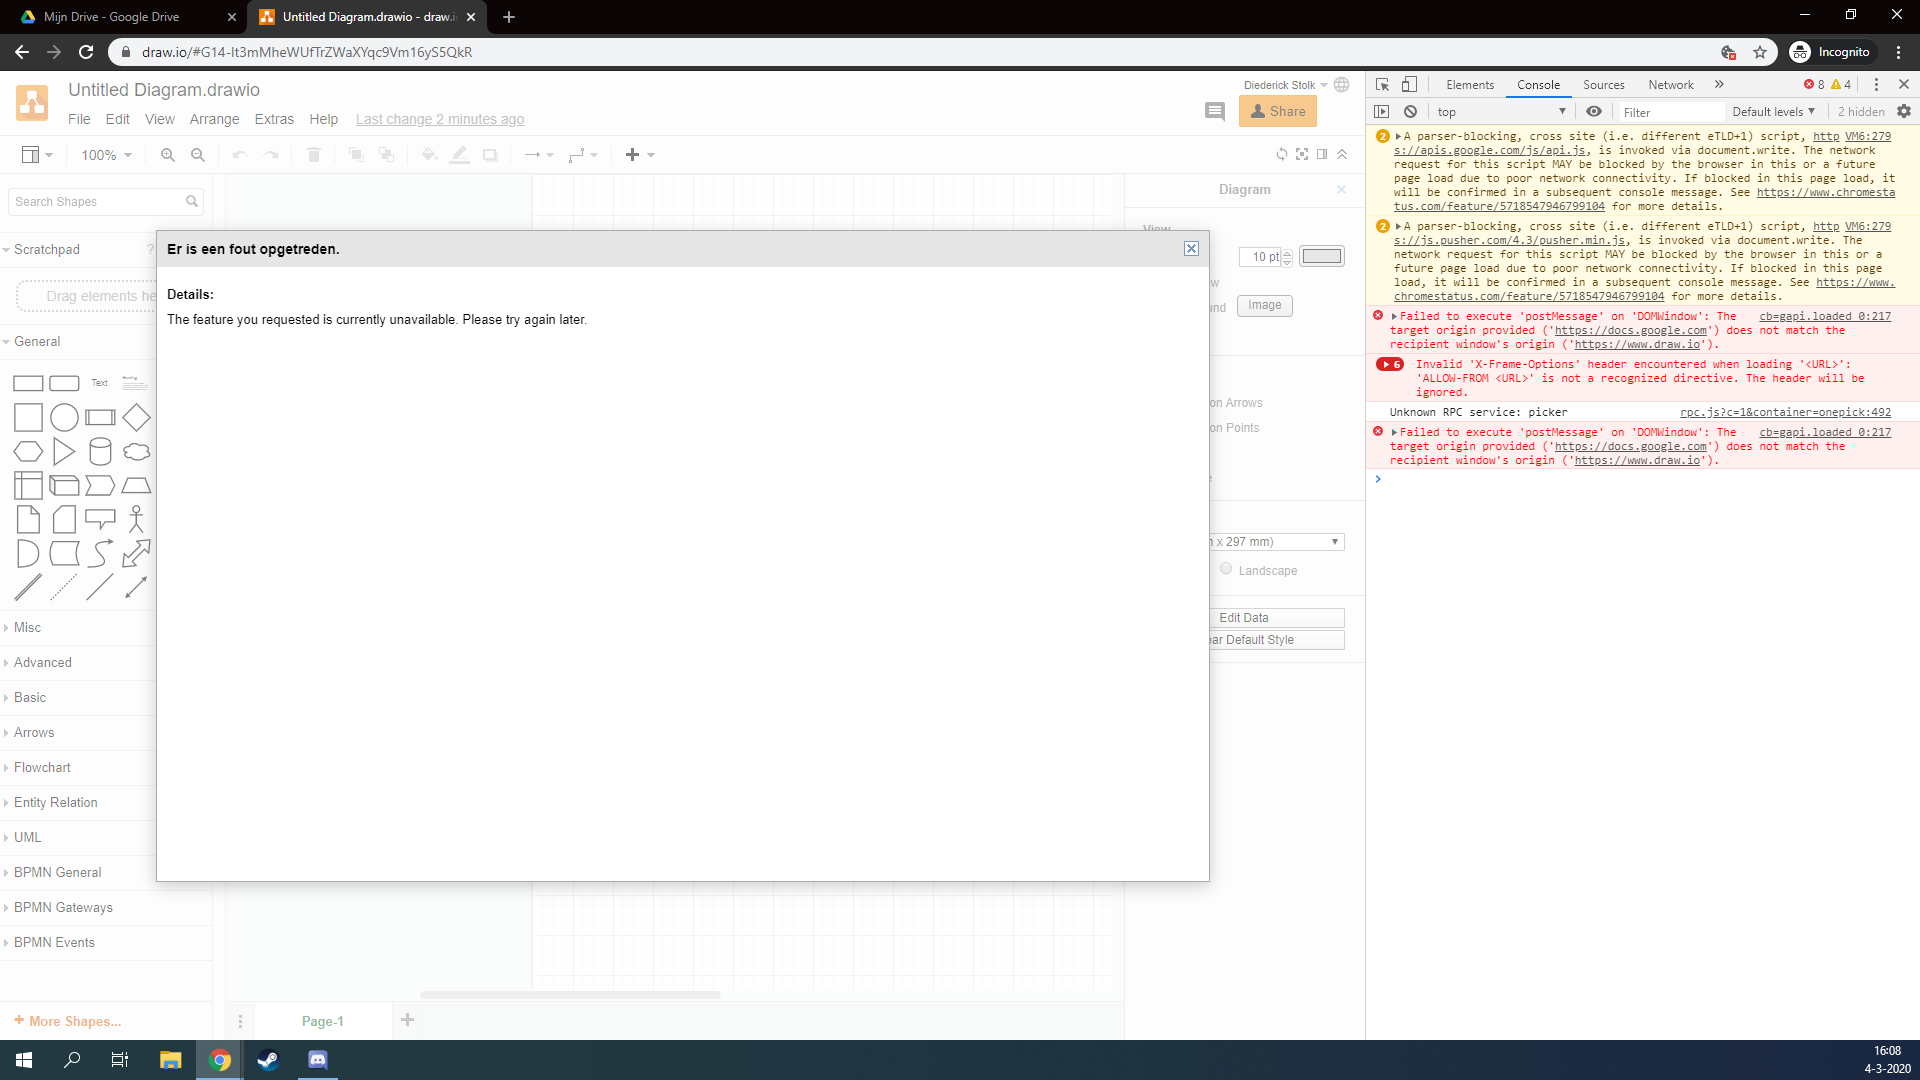Click the page format color swatch box
Image resolution: width=1920 pixels, height=1080 pixels.
click(1321, 256)
